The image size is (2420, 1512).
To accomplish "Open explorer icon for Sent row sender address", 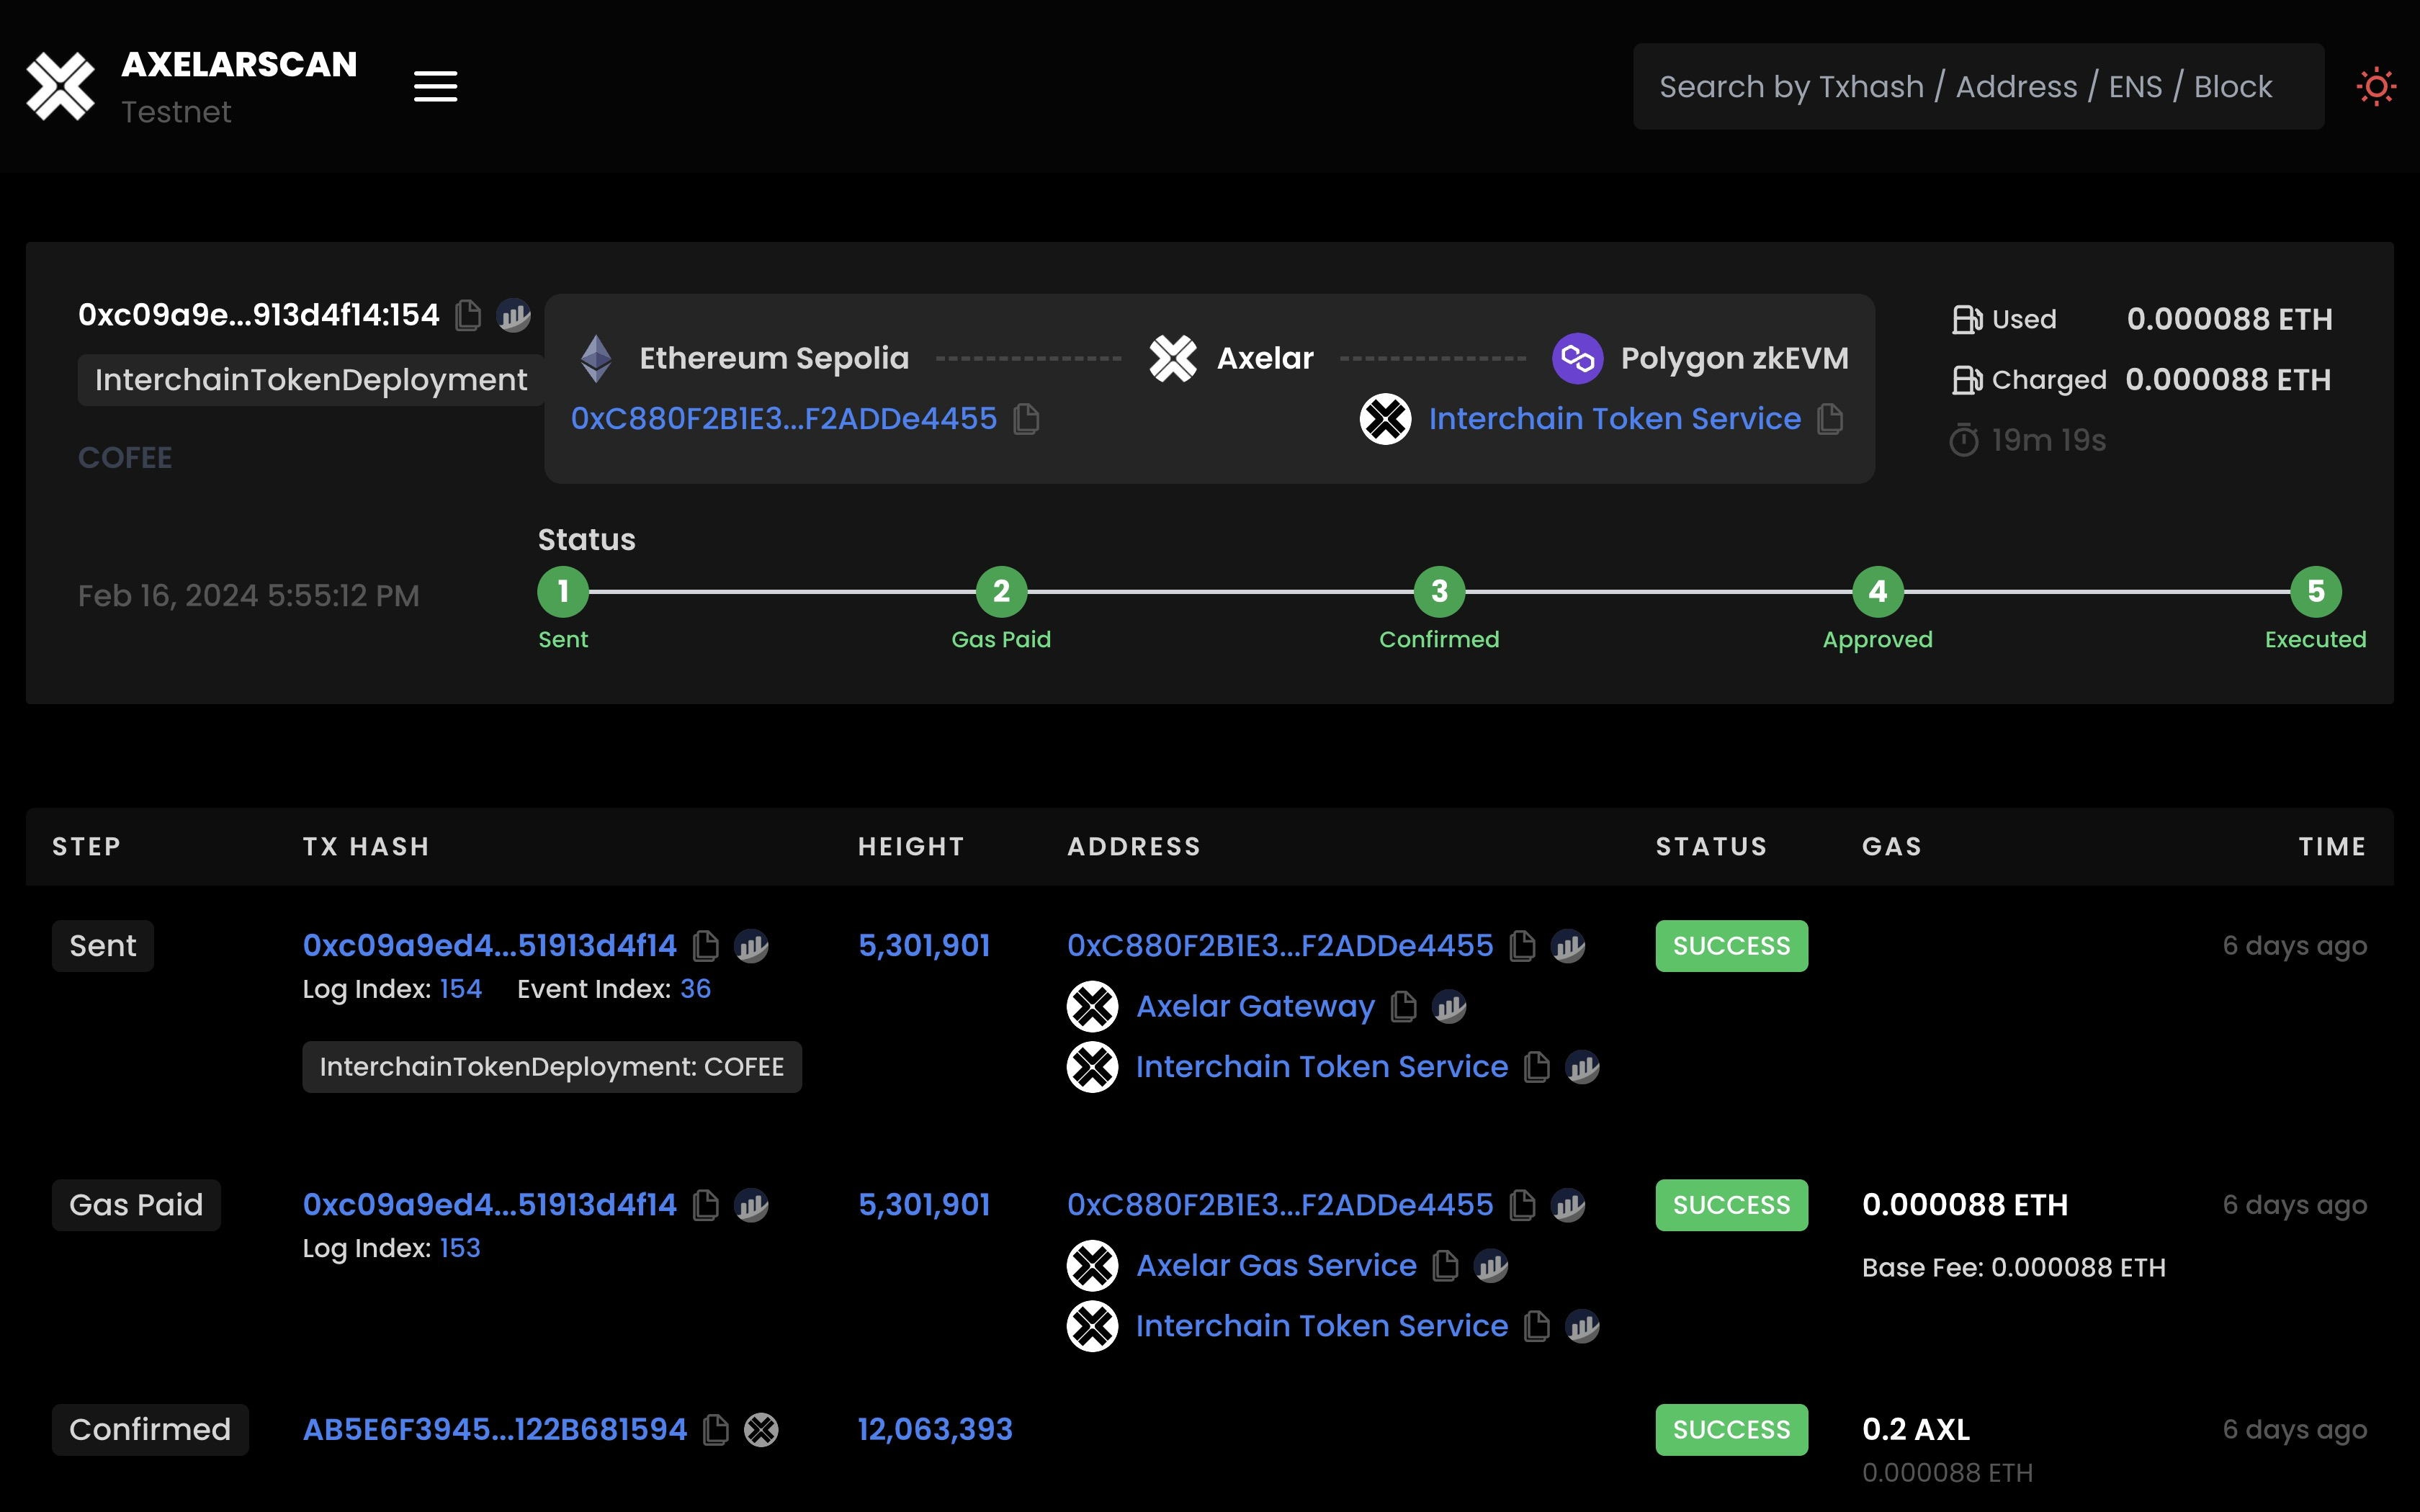I will (x=1568, y=946).
